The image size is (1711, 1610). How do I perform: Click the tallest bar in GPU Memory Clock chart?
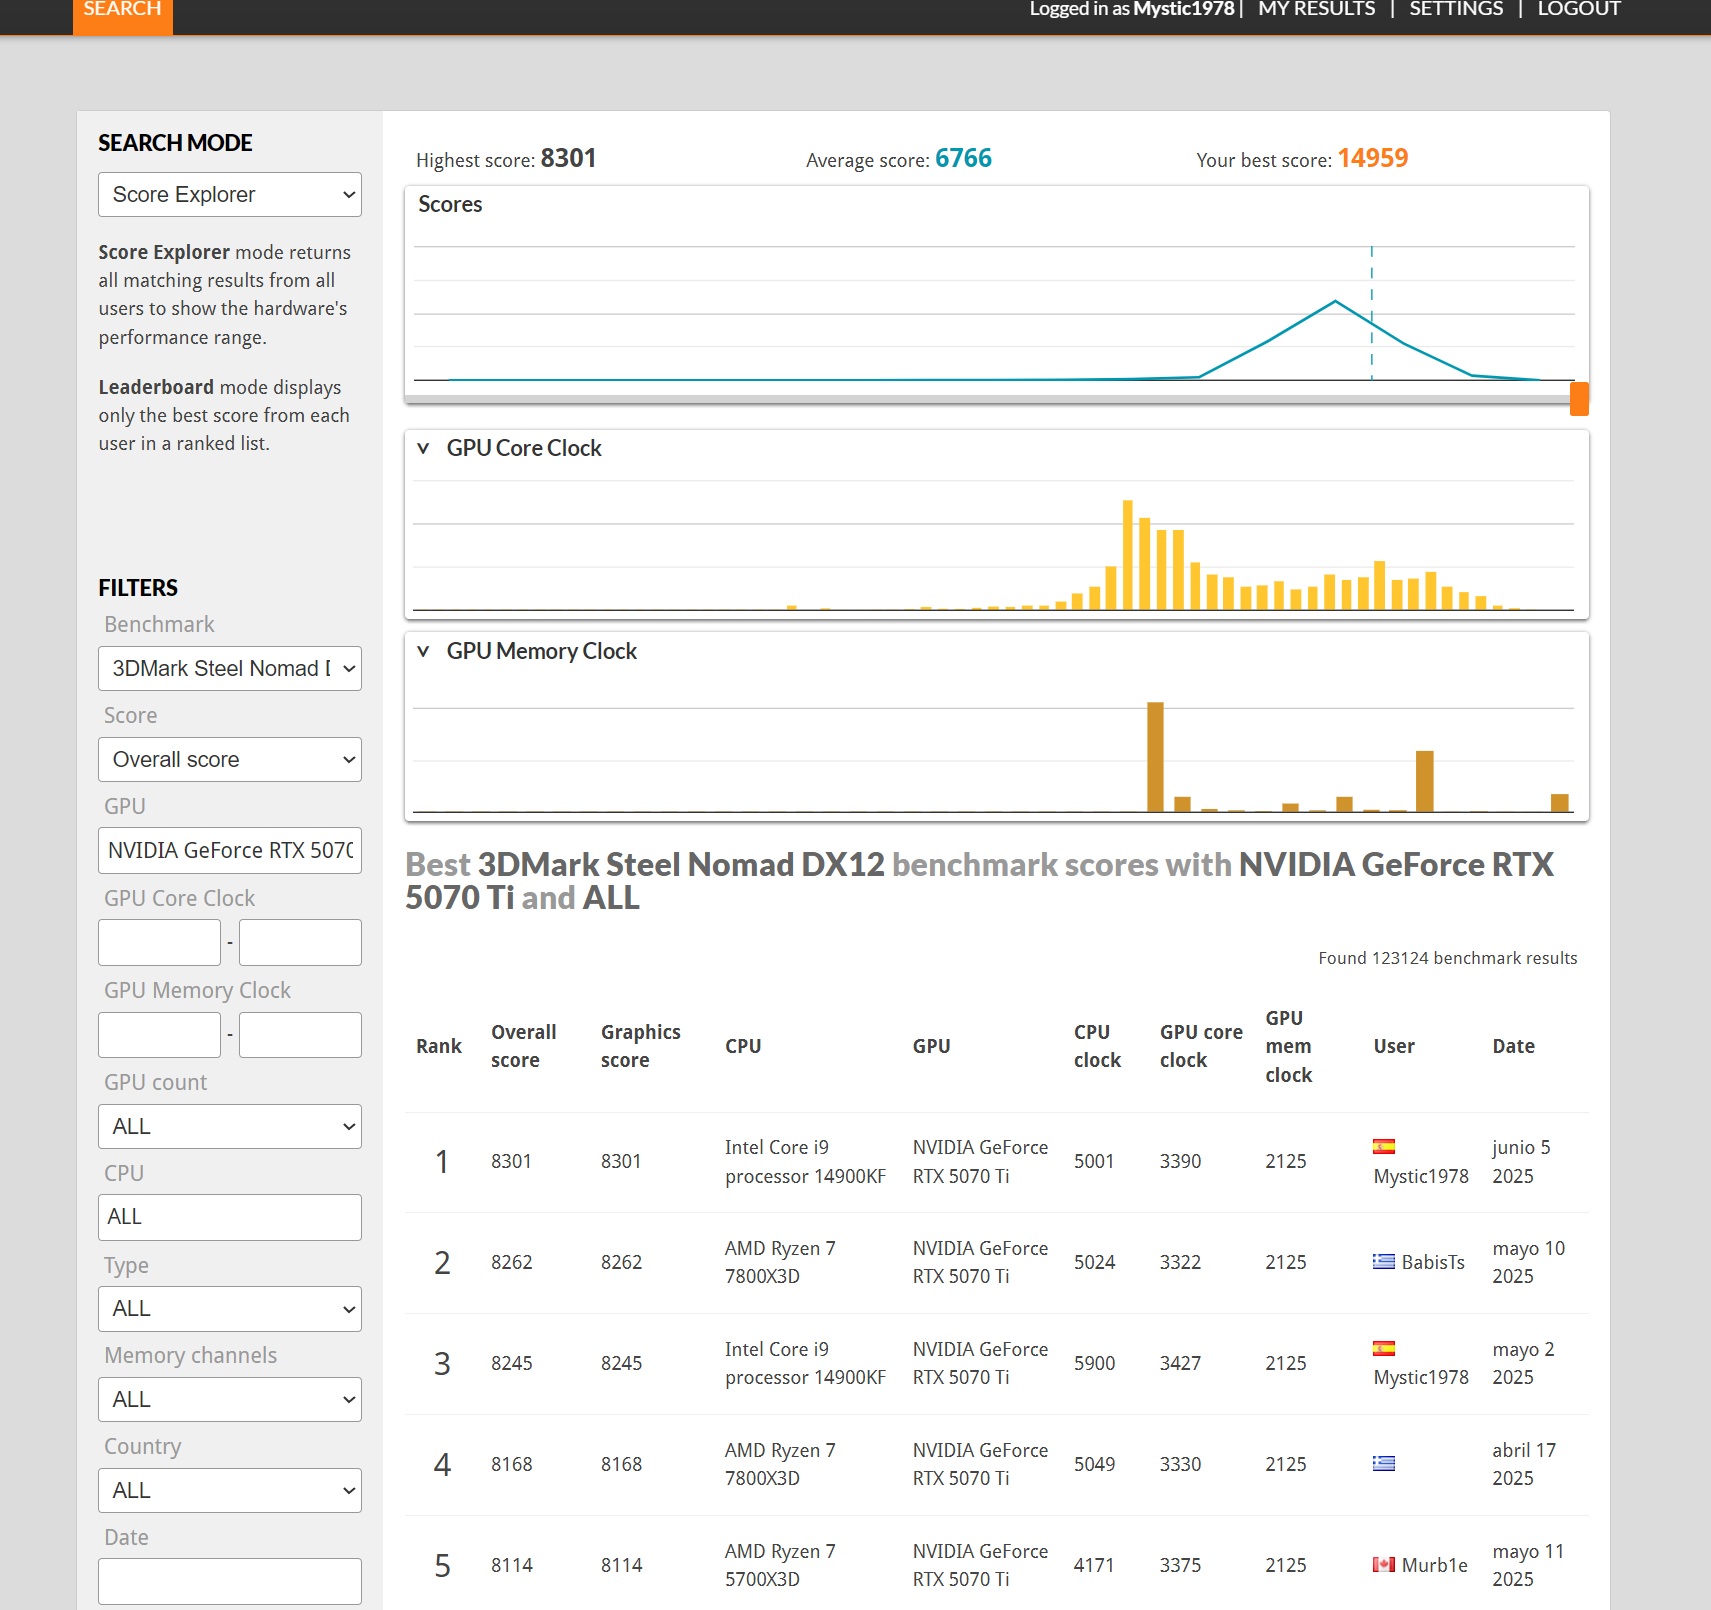click(1155, 757)
